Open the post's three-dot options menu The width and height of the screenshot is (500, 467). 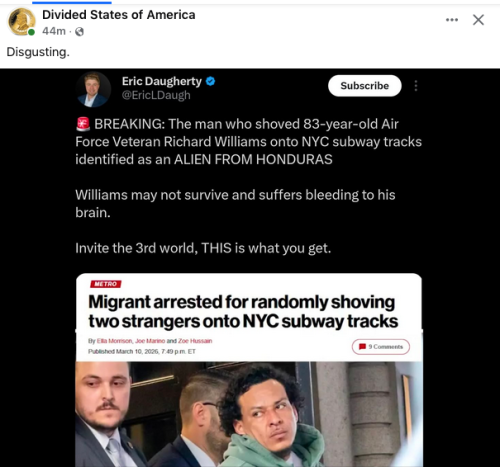click(x=452, y=20)
